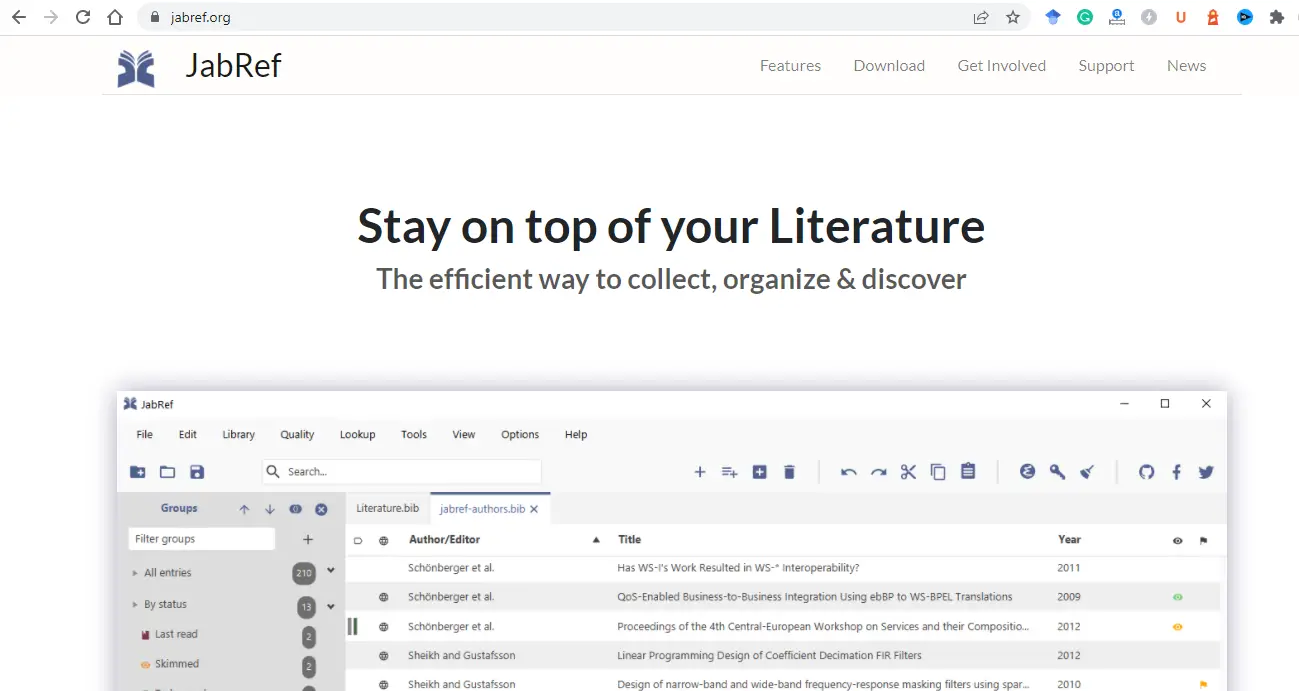This screenshot has width=1299, height=691.
Task: Undo the last action with the toolbar arrow
Action: pos(848,471)
